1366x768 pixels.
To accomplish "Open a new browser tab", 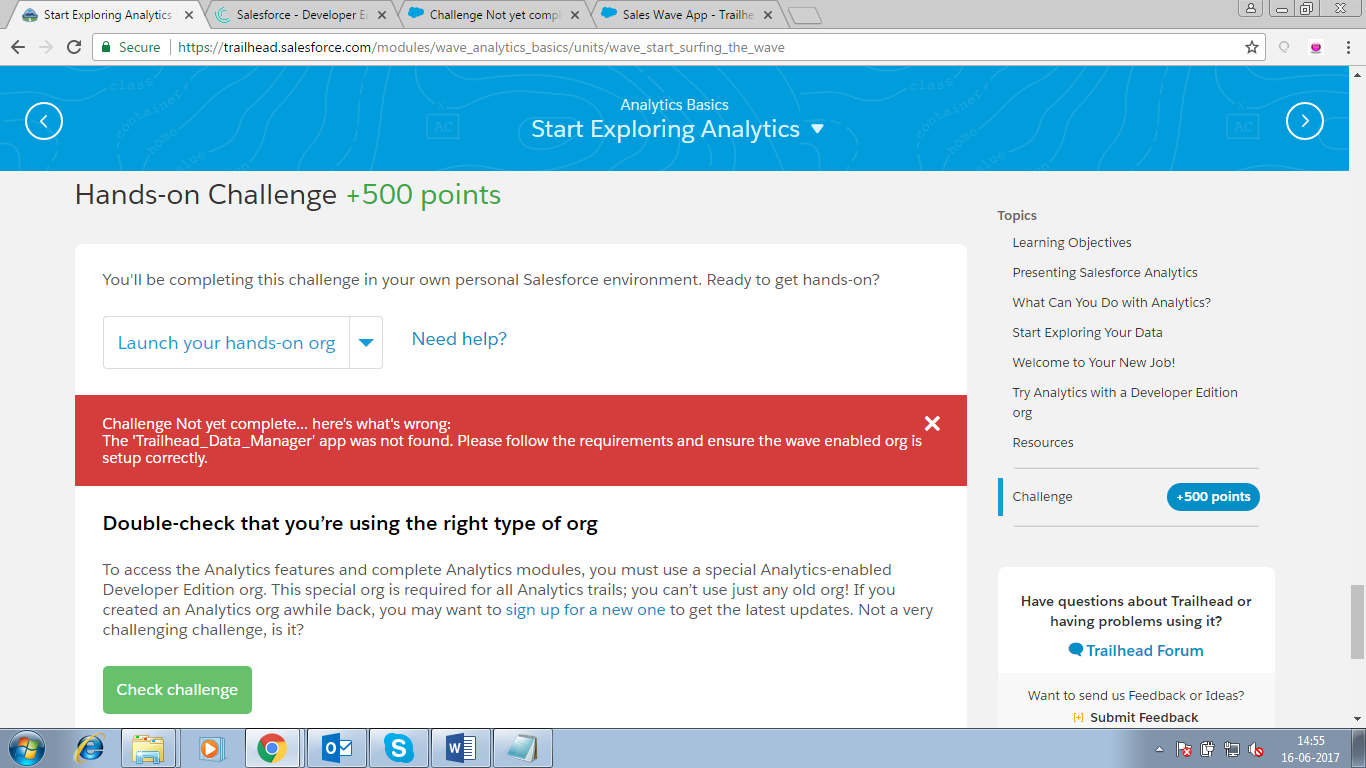I will click(x=804, y=16).
